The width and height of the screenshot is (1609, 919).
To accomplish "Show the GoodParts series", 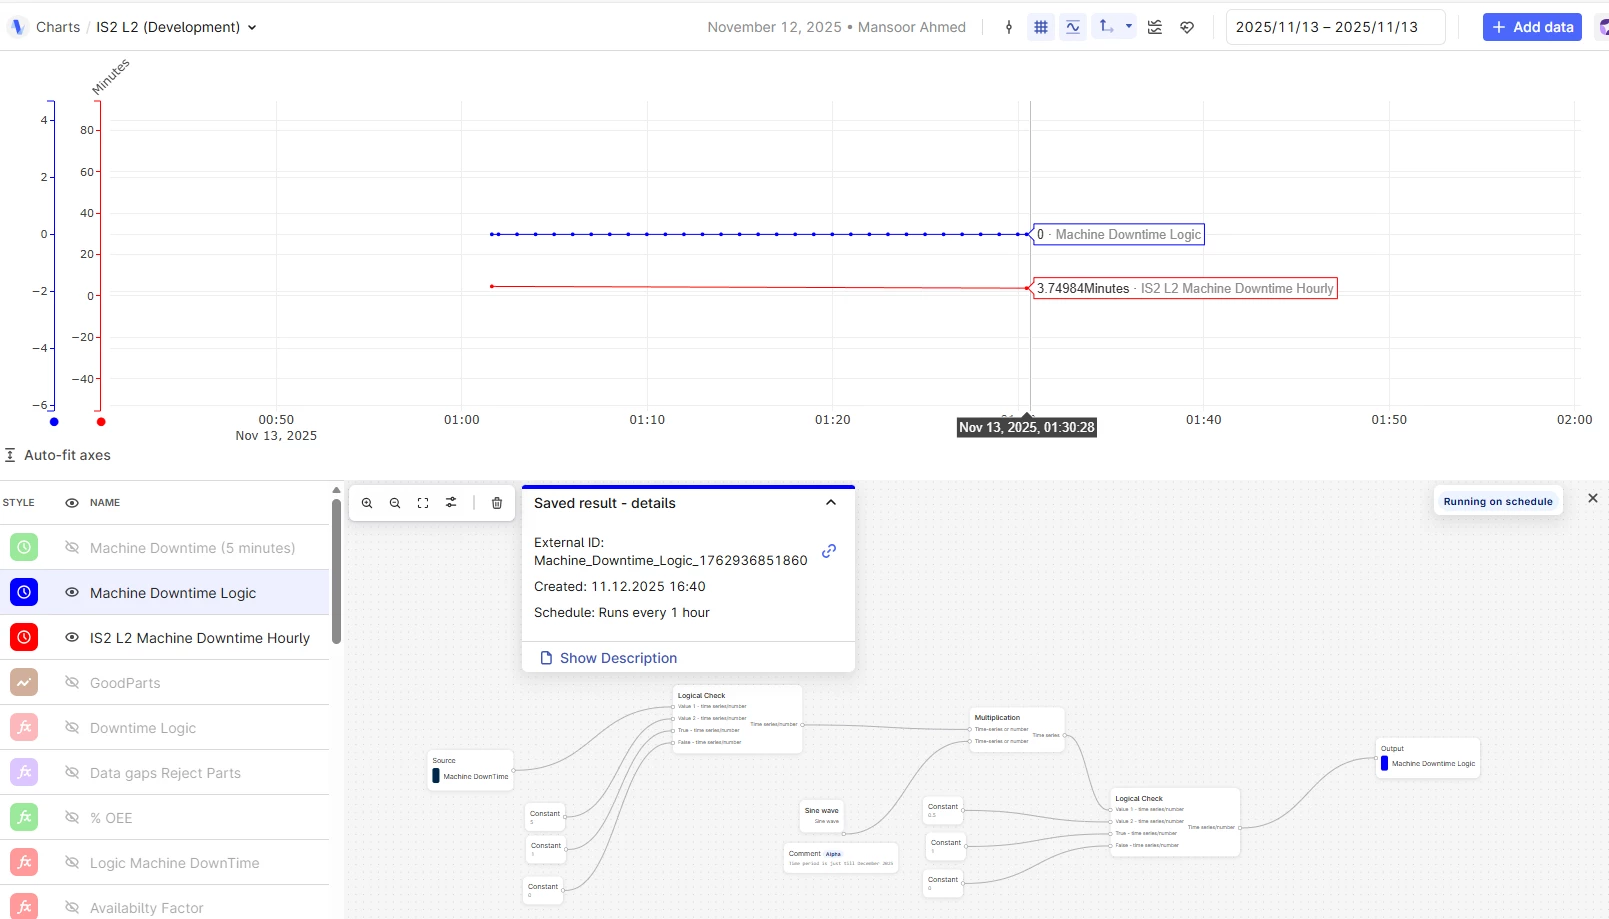I will tap(72, 682).
